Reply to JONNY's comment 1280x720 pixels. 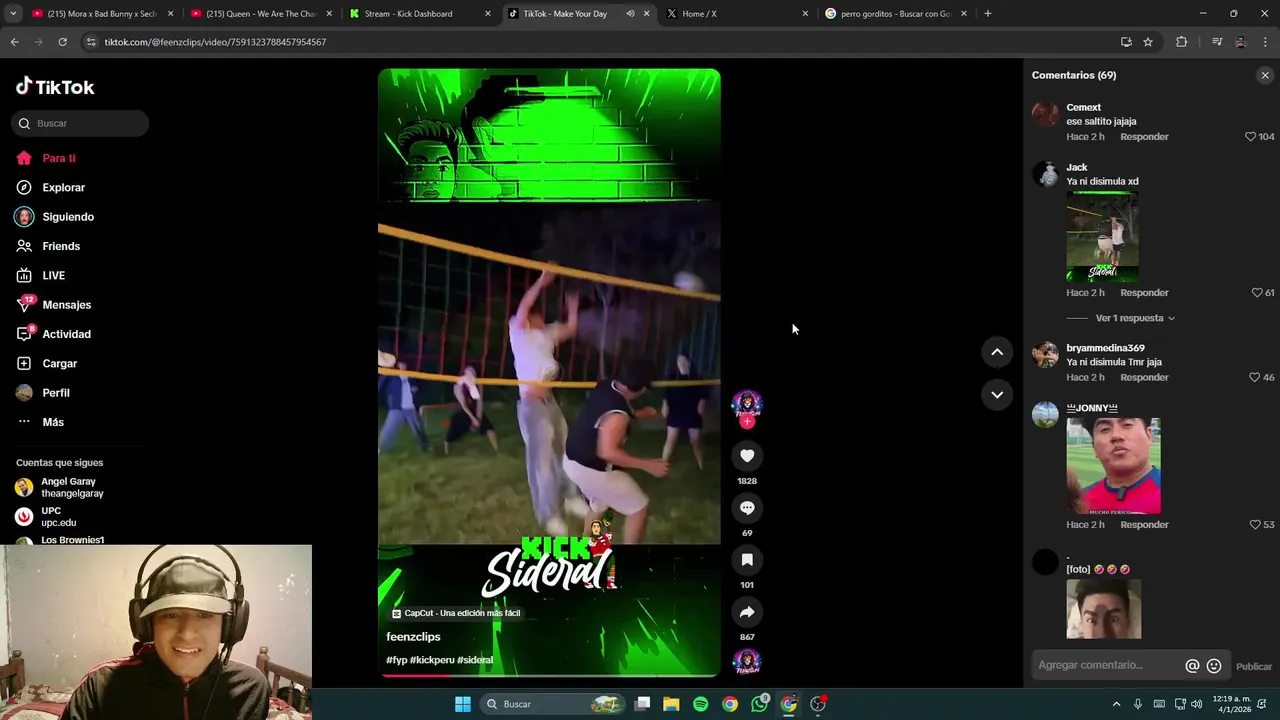(x=1144, y=525)
